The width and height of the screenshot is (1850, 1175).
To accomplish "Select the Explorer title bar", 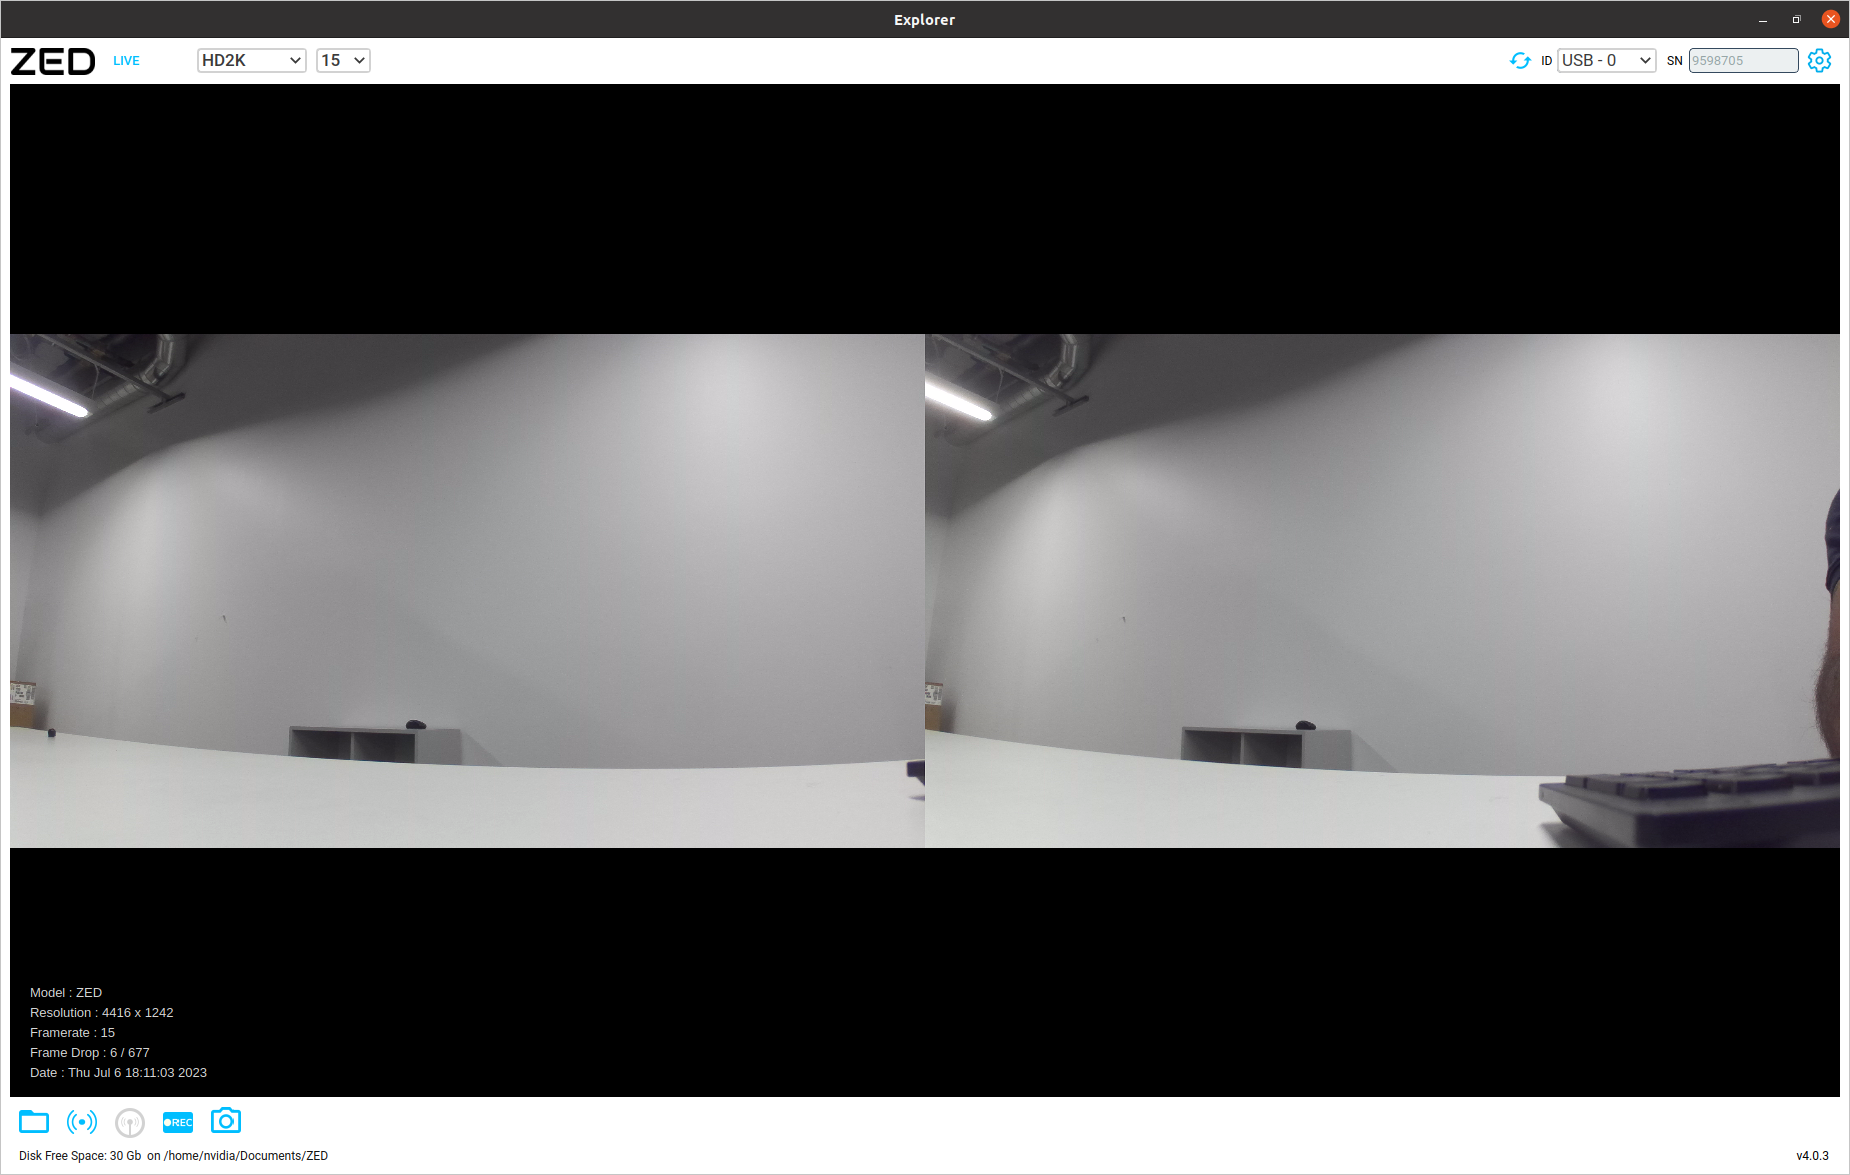I will 923,19.
